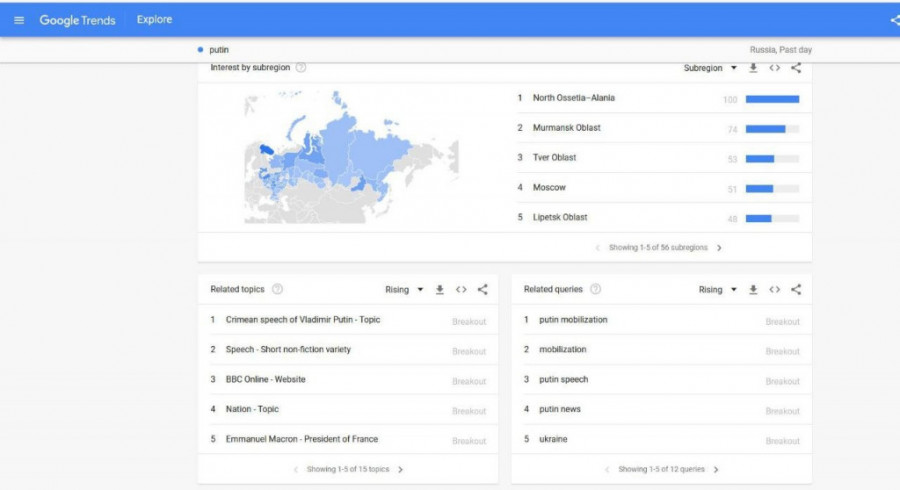
Task: Share the Interest by subregion card
Action: (x=796, y=68)
